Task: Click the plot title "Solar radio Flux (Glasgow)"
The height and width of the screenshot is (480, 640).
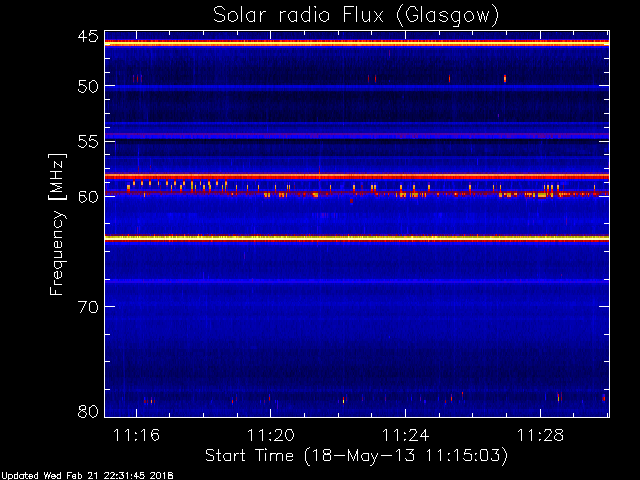Action: [356, 16]
